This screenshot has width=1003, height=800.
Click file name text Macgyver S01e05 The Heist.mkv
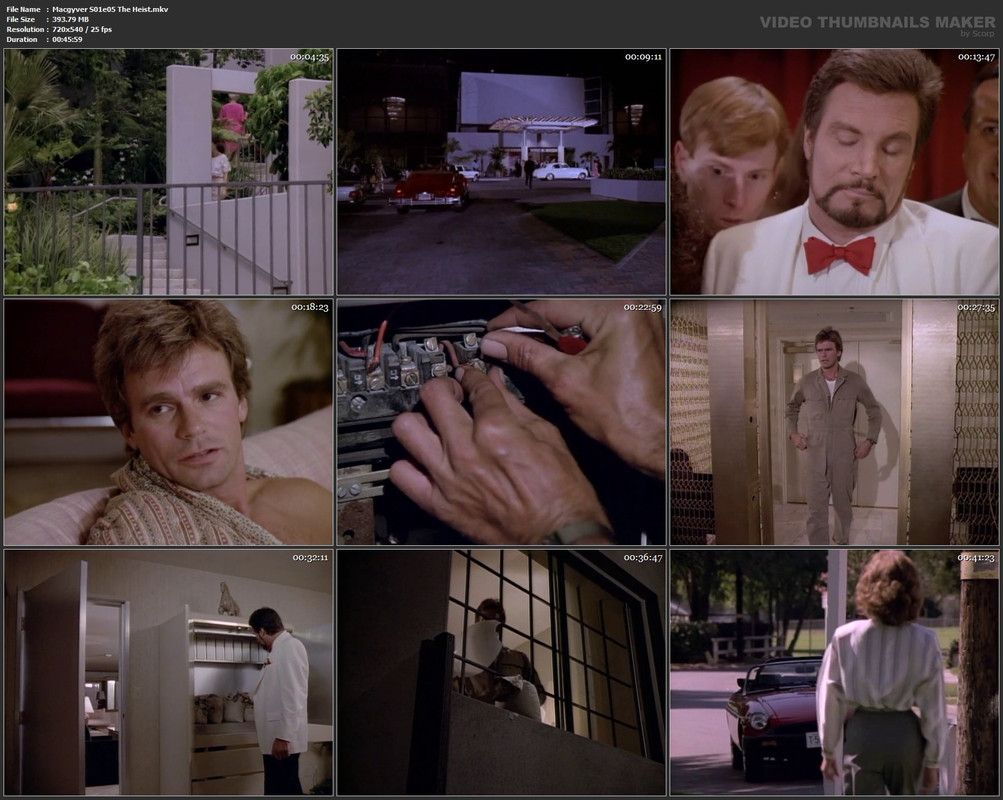(110, 10)
